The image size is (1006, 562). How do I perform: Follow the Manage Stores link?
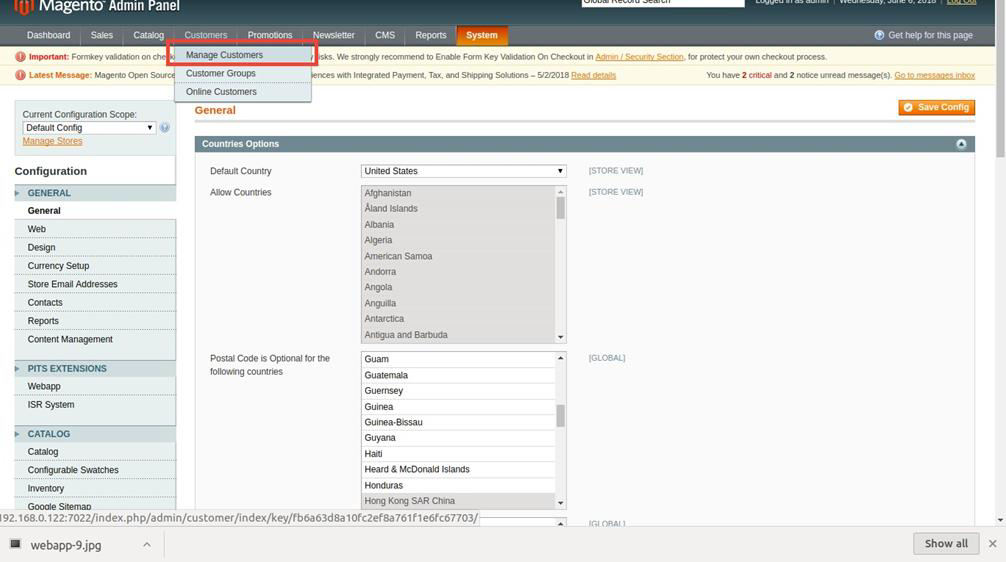click(x=52, y=141)
